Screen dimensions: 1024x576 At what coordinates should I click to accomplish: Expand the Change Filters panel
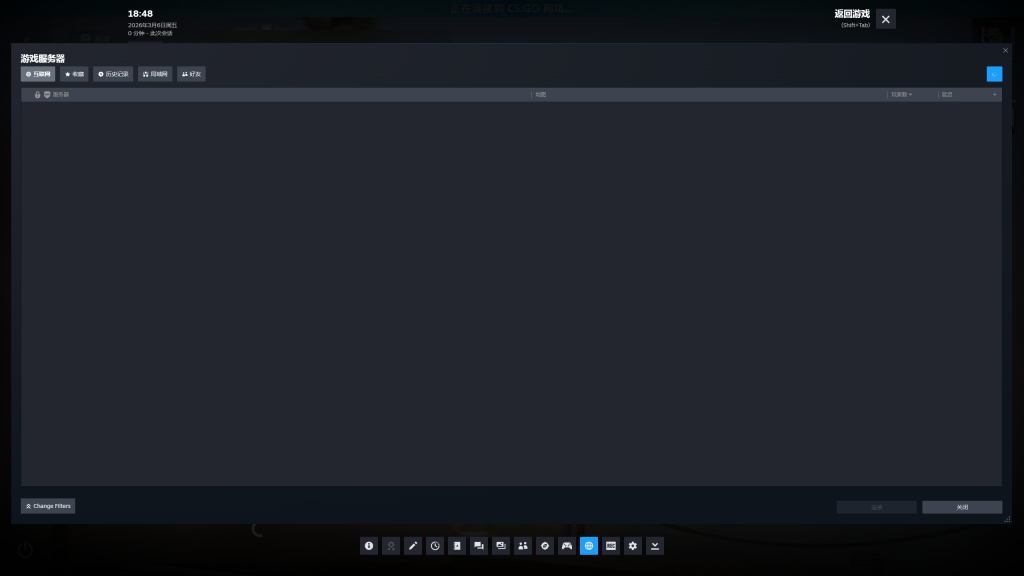tap(48, 506)
